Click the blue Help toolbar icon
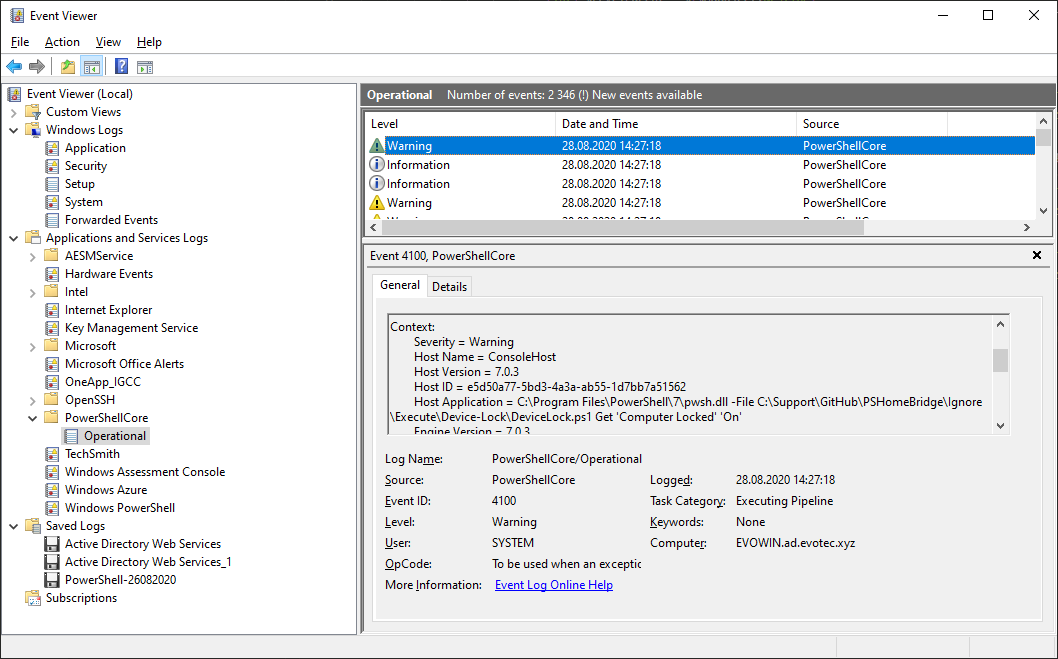The image size is (1058, 659). (x=121, y=67)
